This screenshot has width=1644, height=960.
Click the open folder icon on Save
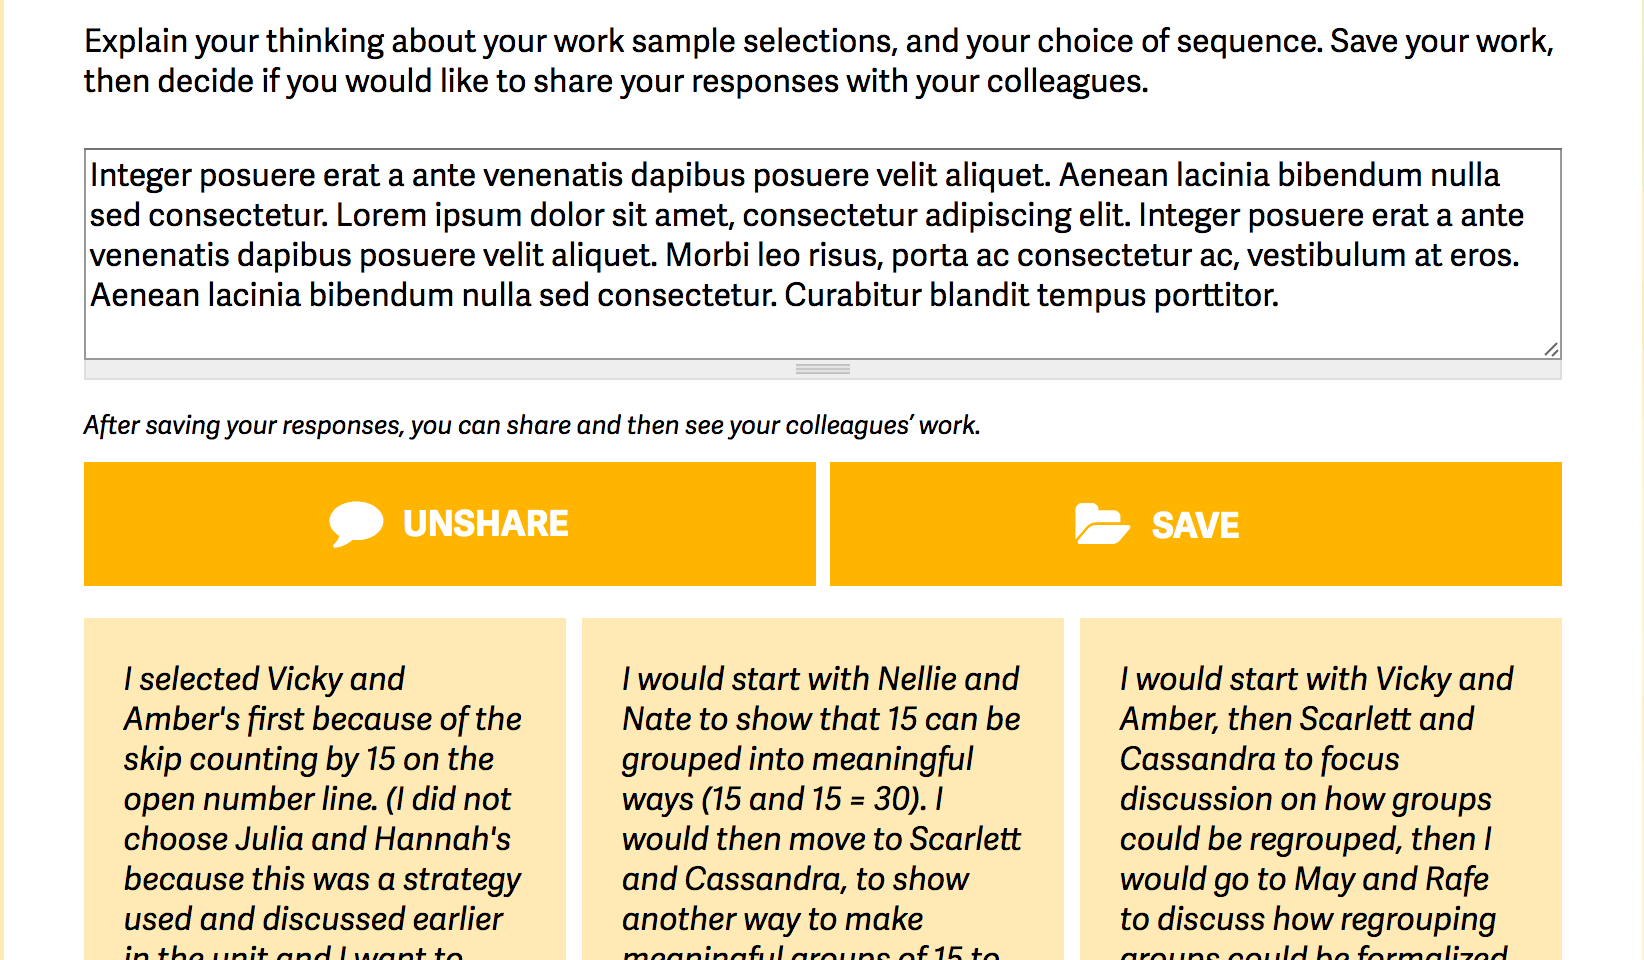tap(1102, 524)
